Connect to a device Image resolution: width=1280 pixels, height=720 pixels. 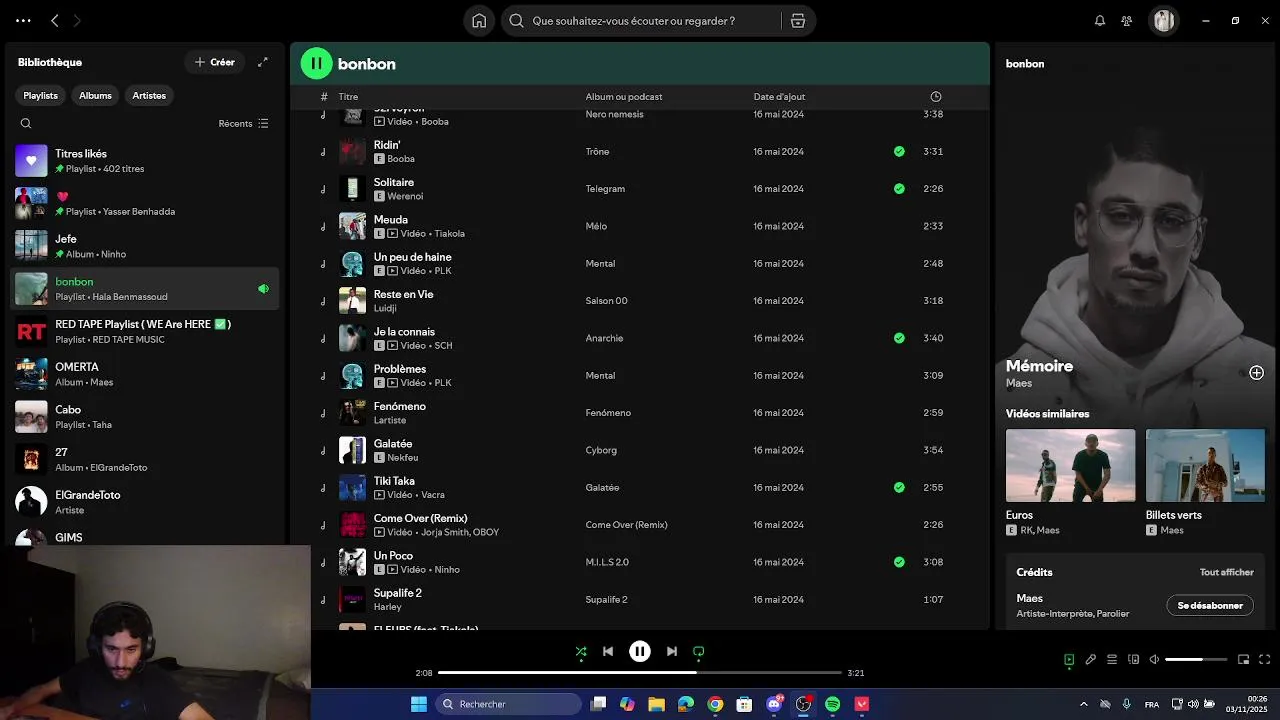[1134, 660]
